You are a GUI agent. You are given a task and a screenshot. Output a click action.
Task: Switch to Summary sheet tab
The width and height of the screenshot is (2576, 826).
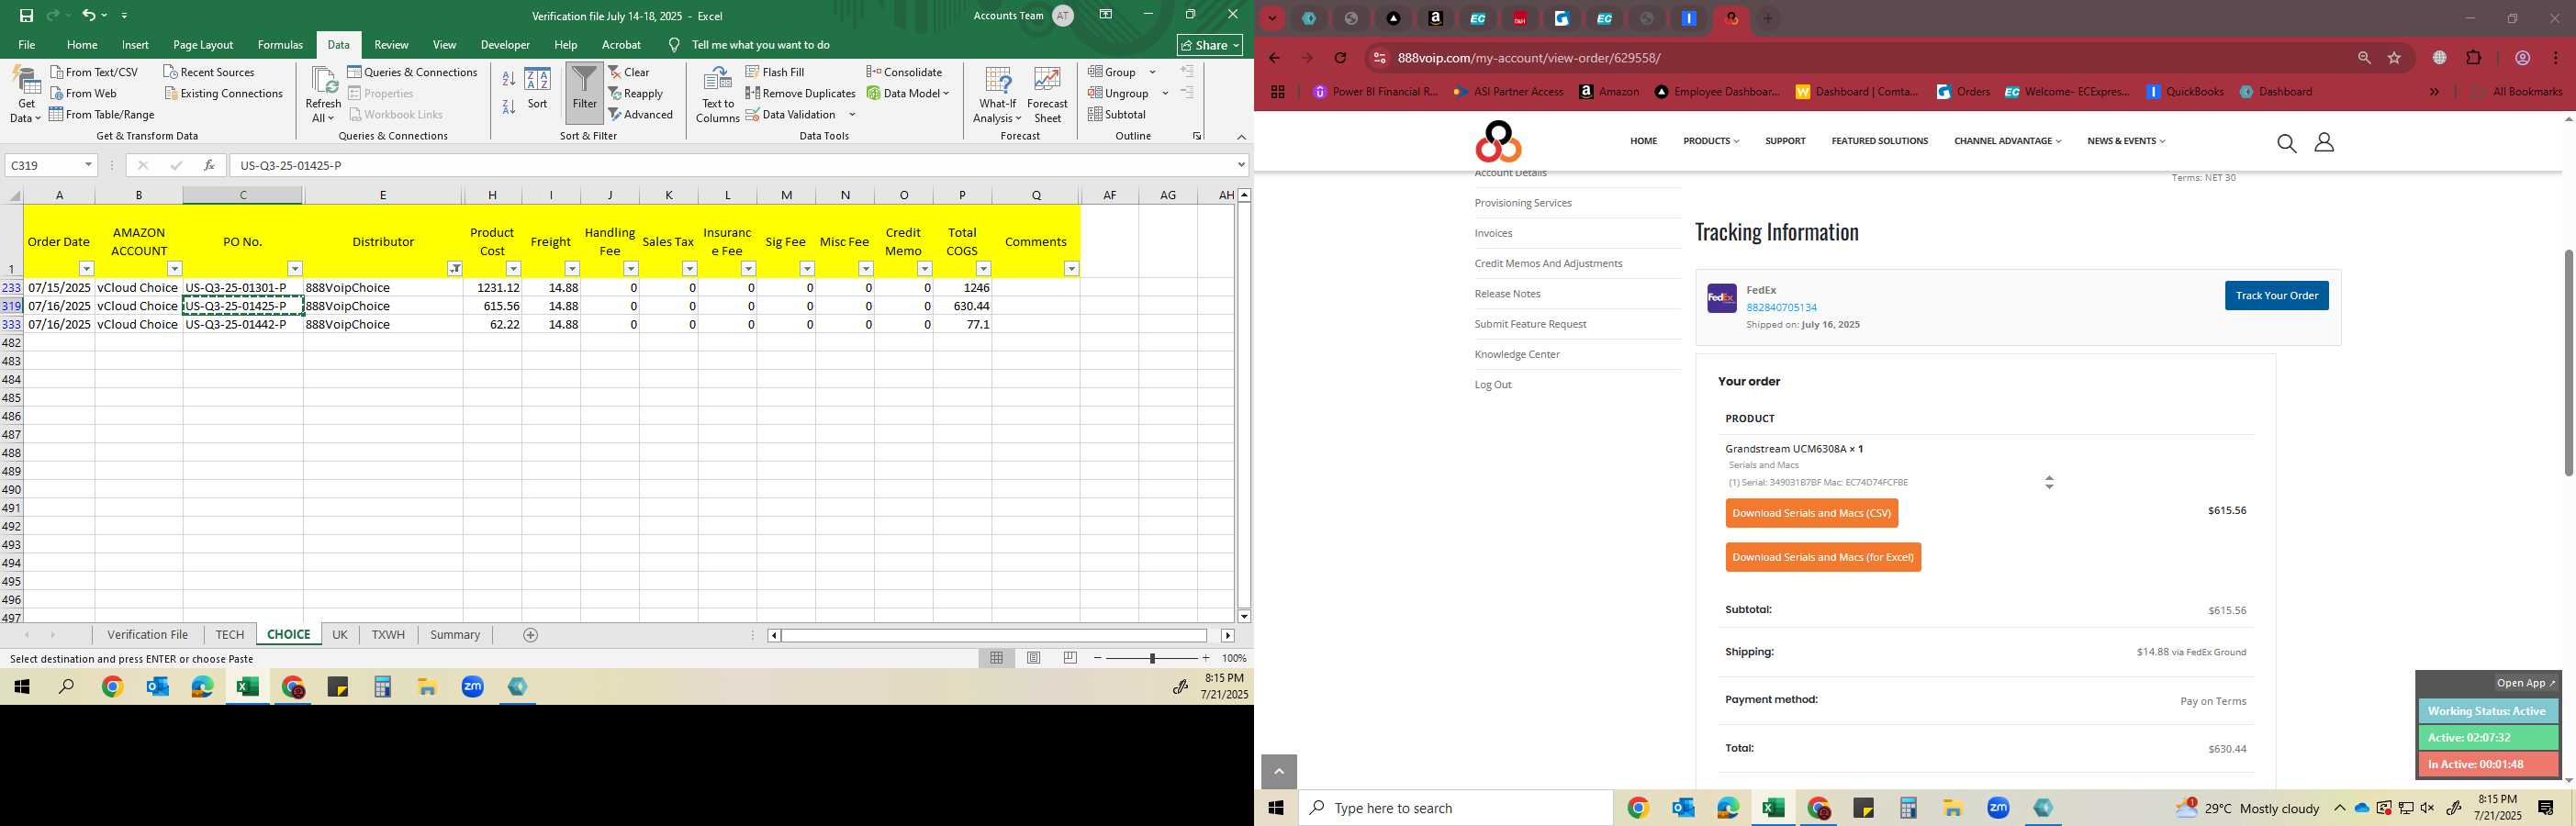tap(455, 635)
